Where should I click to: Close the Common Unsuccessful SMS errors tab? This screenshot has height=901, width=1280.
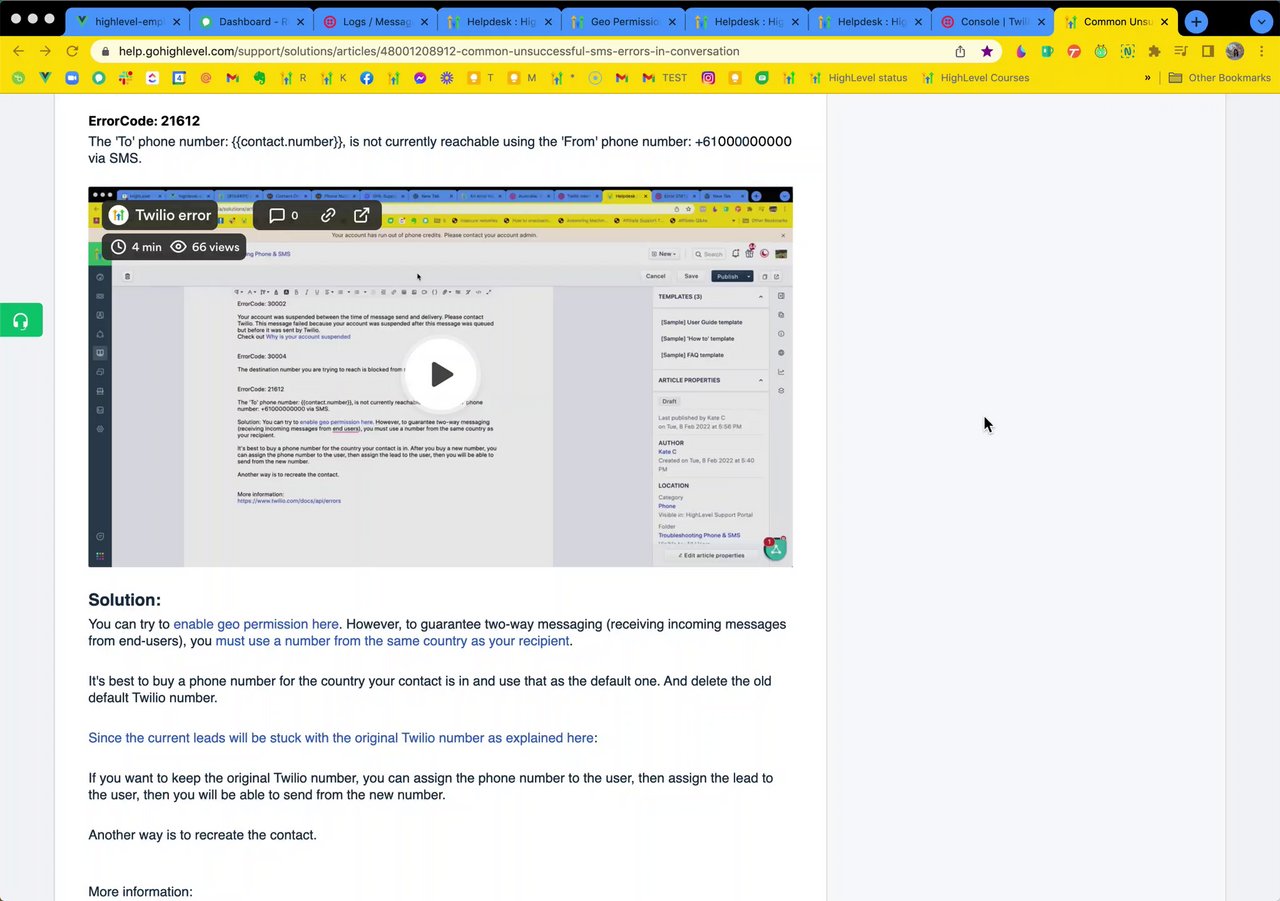click(x=1164, y=21)
